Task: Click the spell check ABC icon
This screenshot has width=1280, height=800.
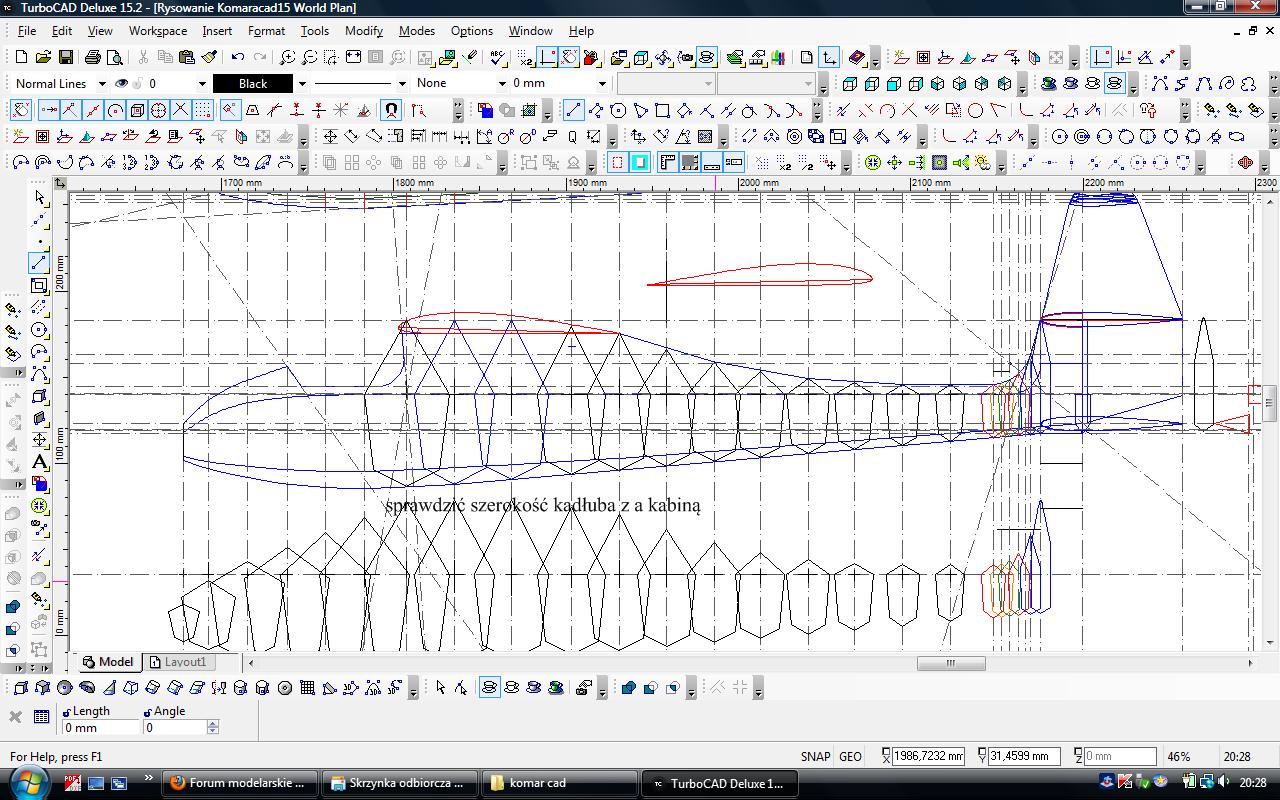Action: [497, 58]
